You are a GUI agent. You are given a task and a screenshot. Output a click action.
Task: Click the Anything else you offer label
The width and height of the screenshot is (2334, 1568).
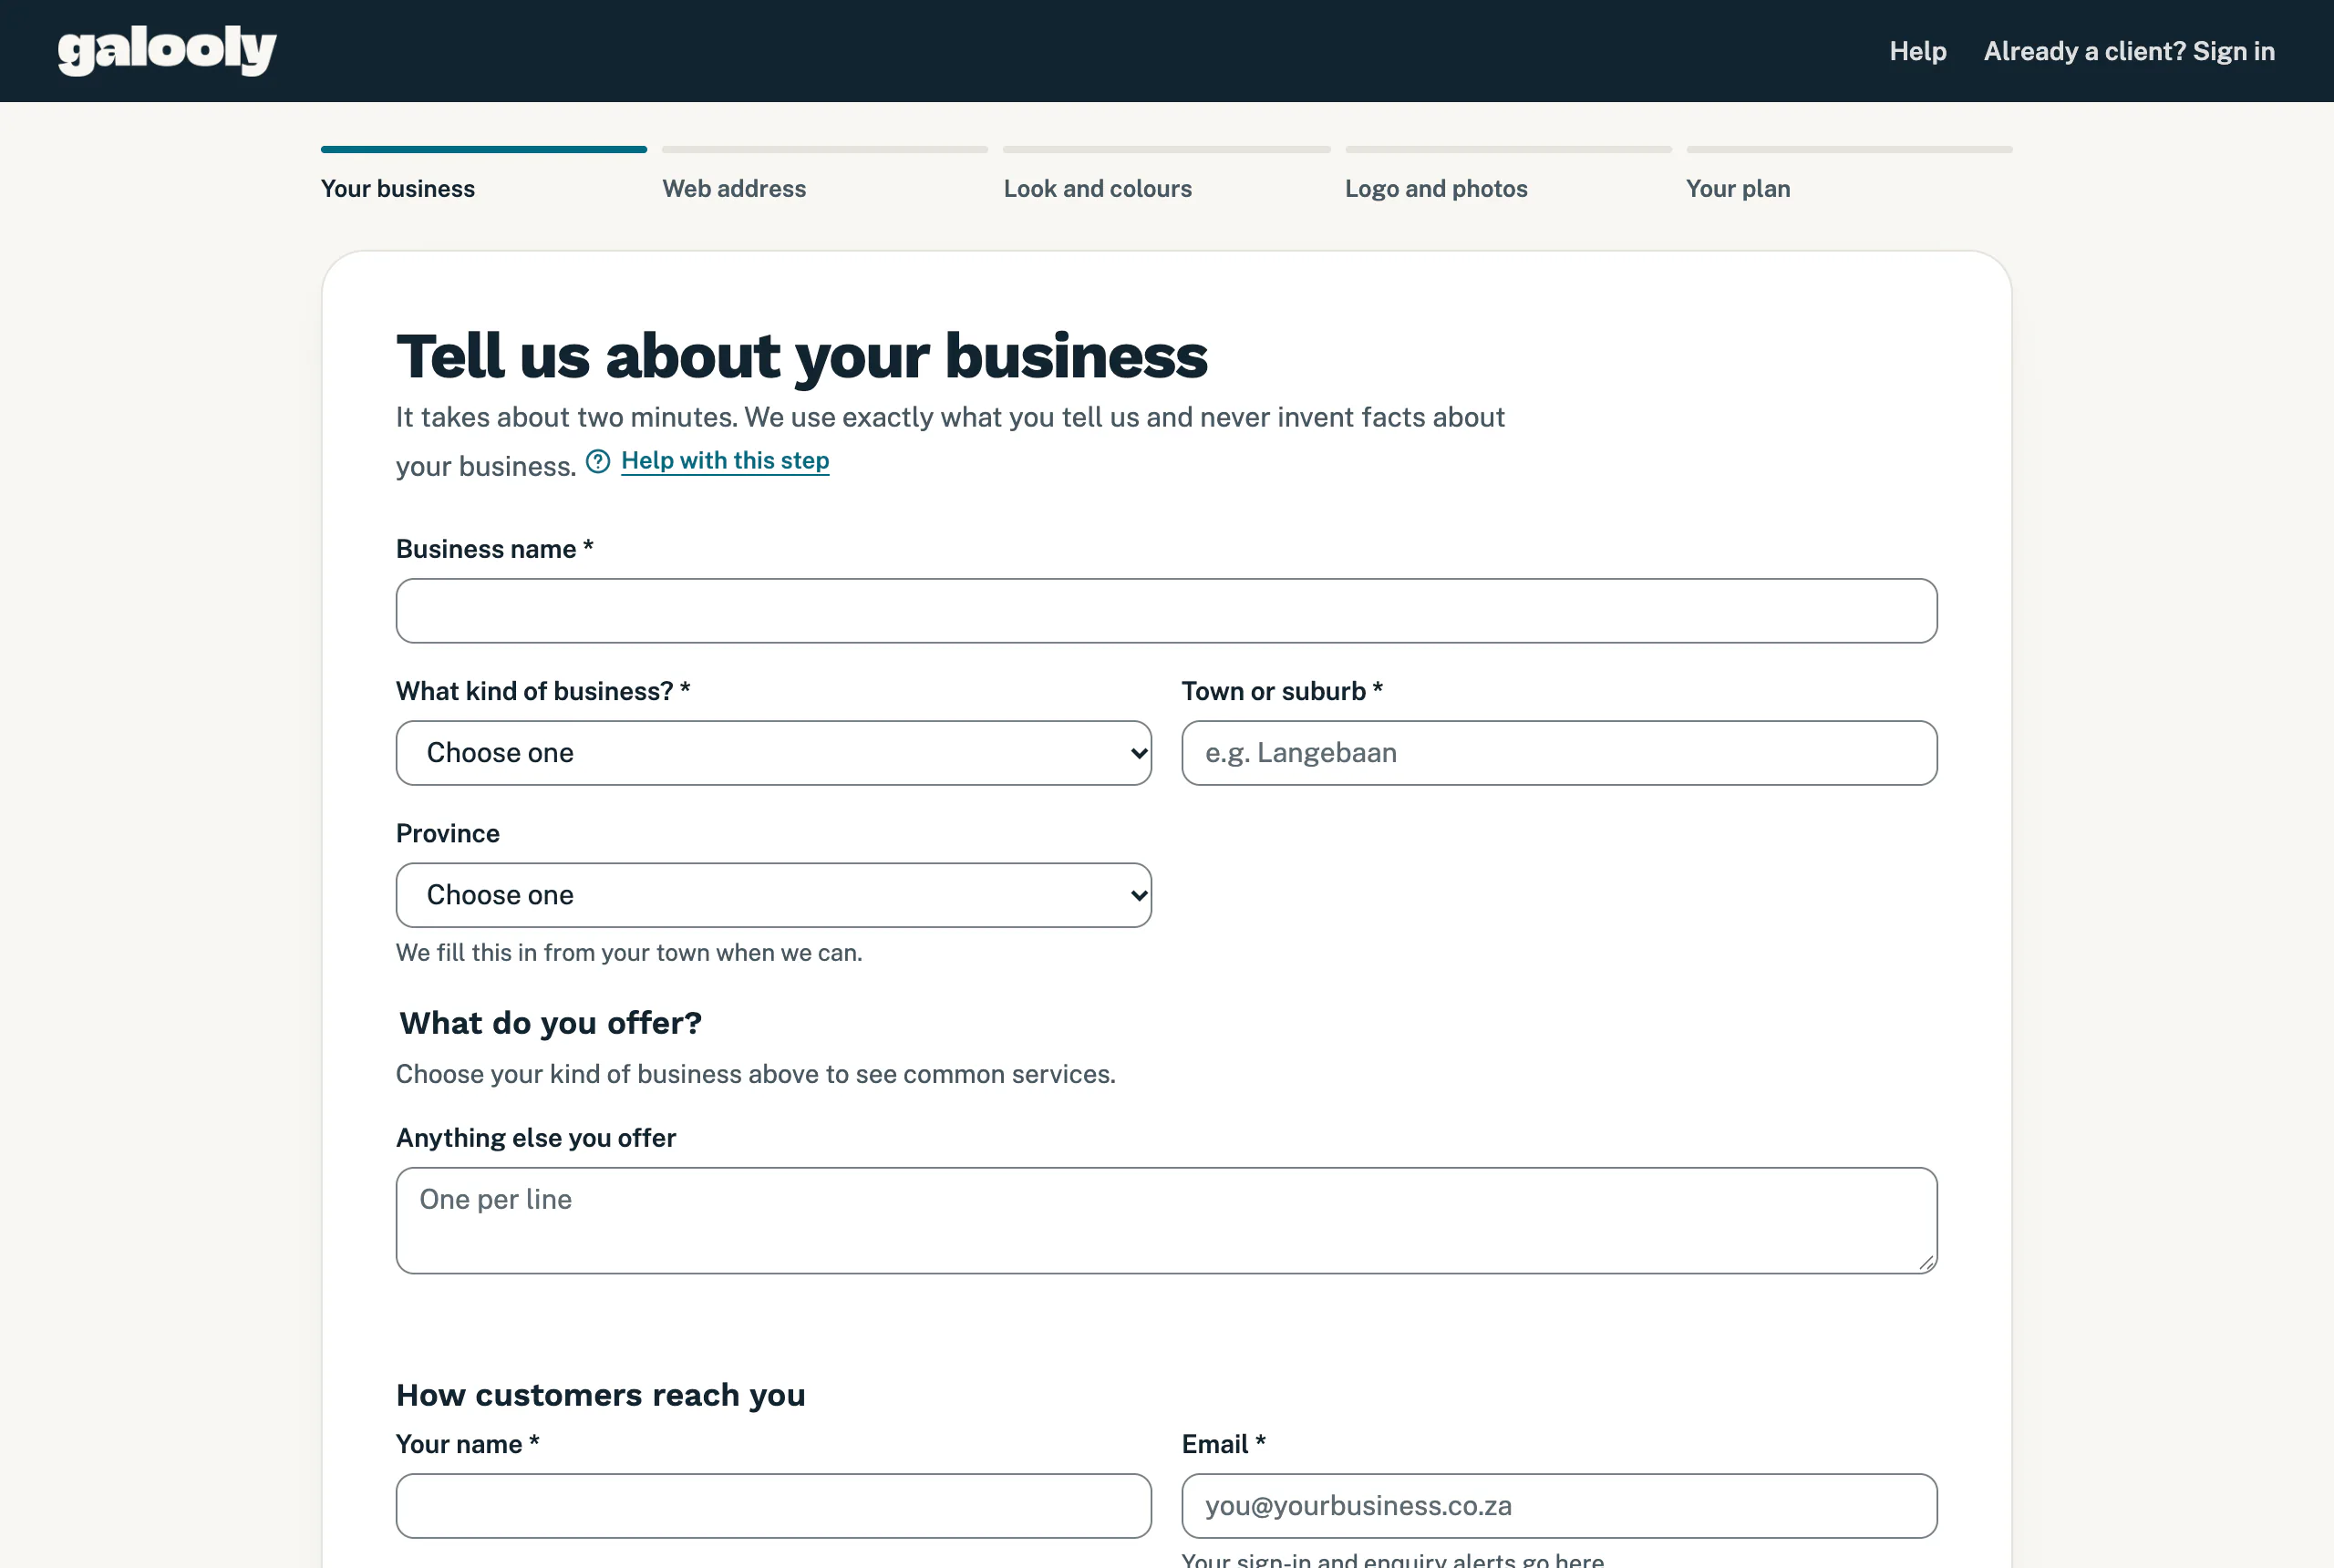pos(536,1138)
